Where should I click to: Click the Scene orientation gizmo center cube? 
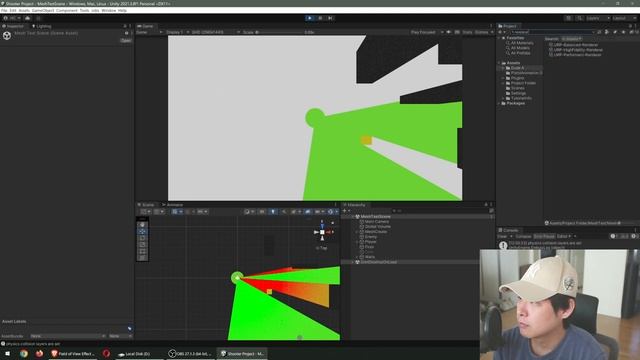point(322,232)
